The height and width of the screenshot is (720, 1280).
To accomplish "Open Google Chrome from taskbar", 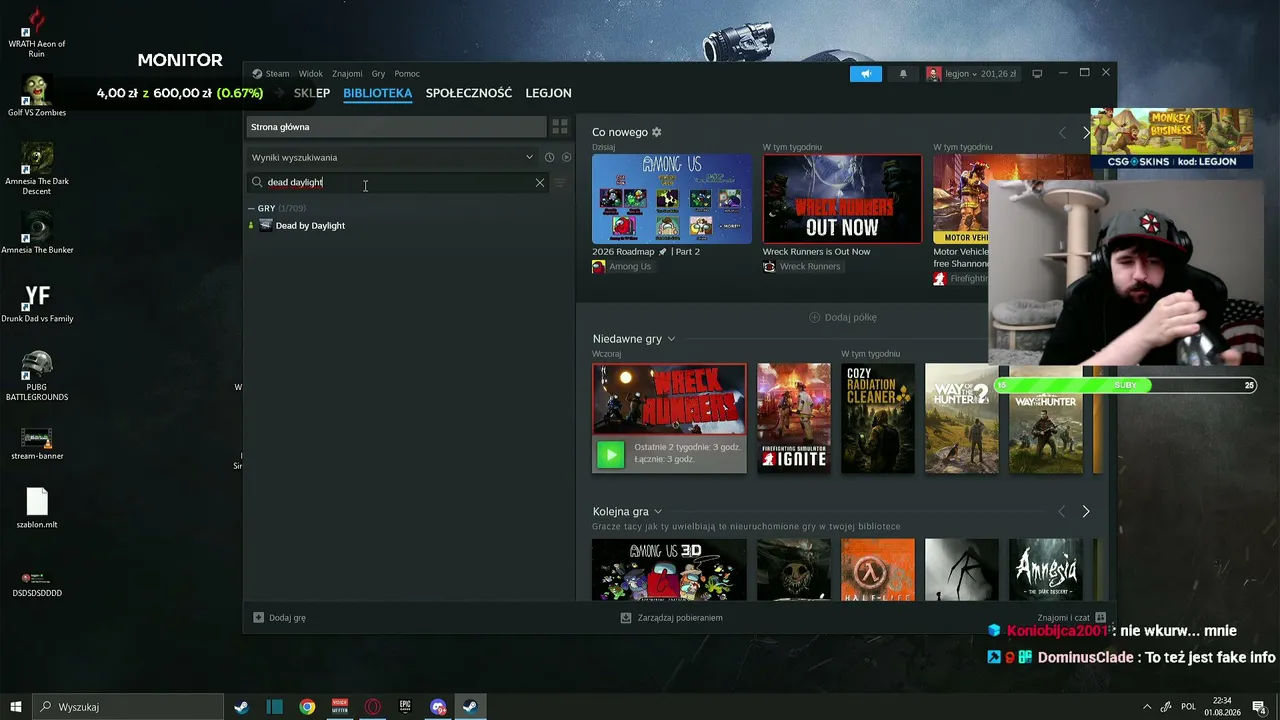I will 307,707.
